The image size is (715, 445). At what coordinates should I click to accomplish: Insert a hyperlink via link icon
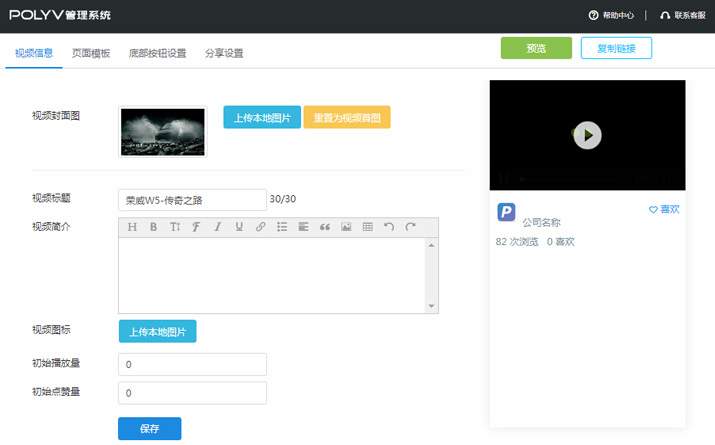click(x=261, y=227)
